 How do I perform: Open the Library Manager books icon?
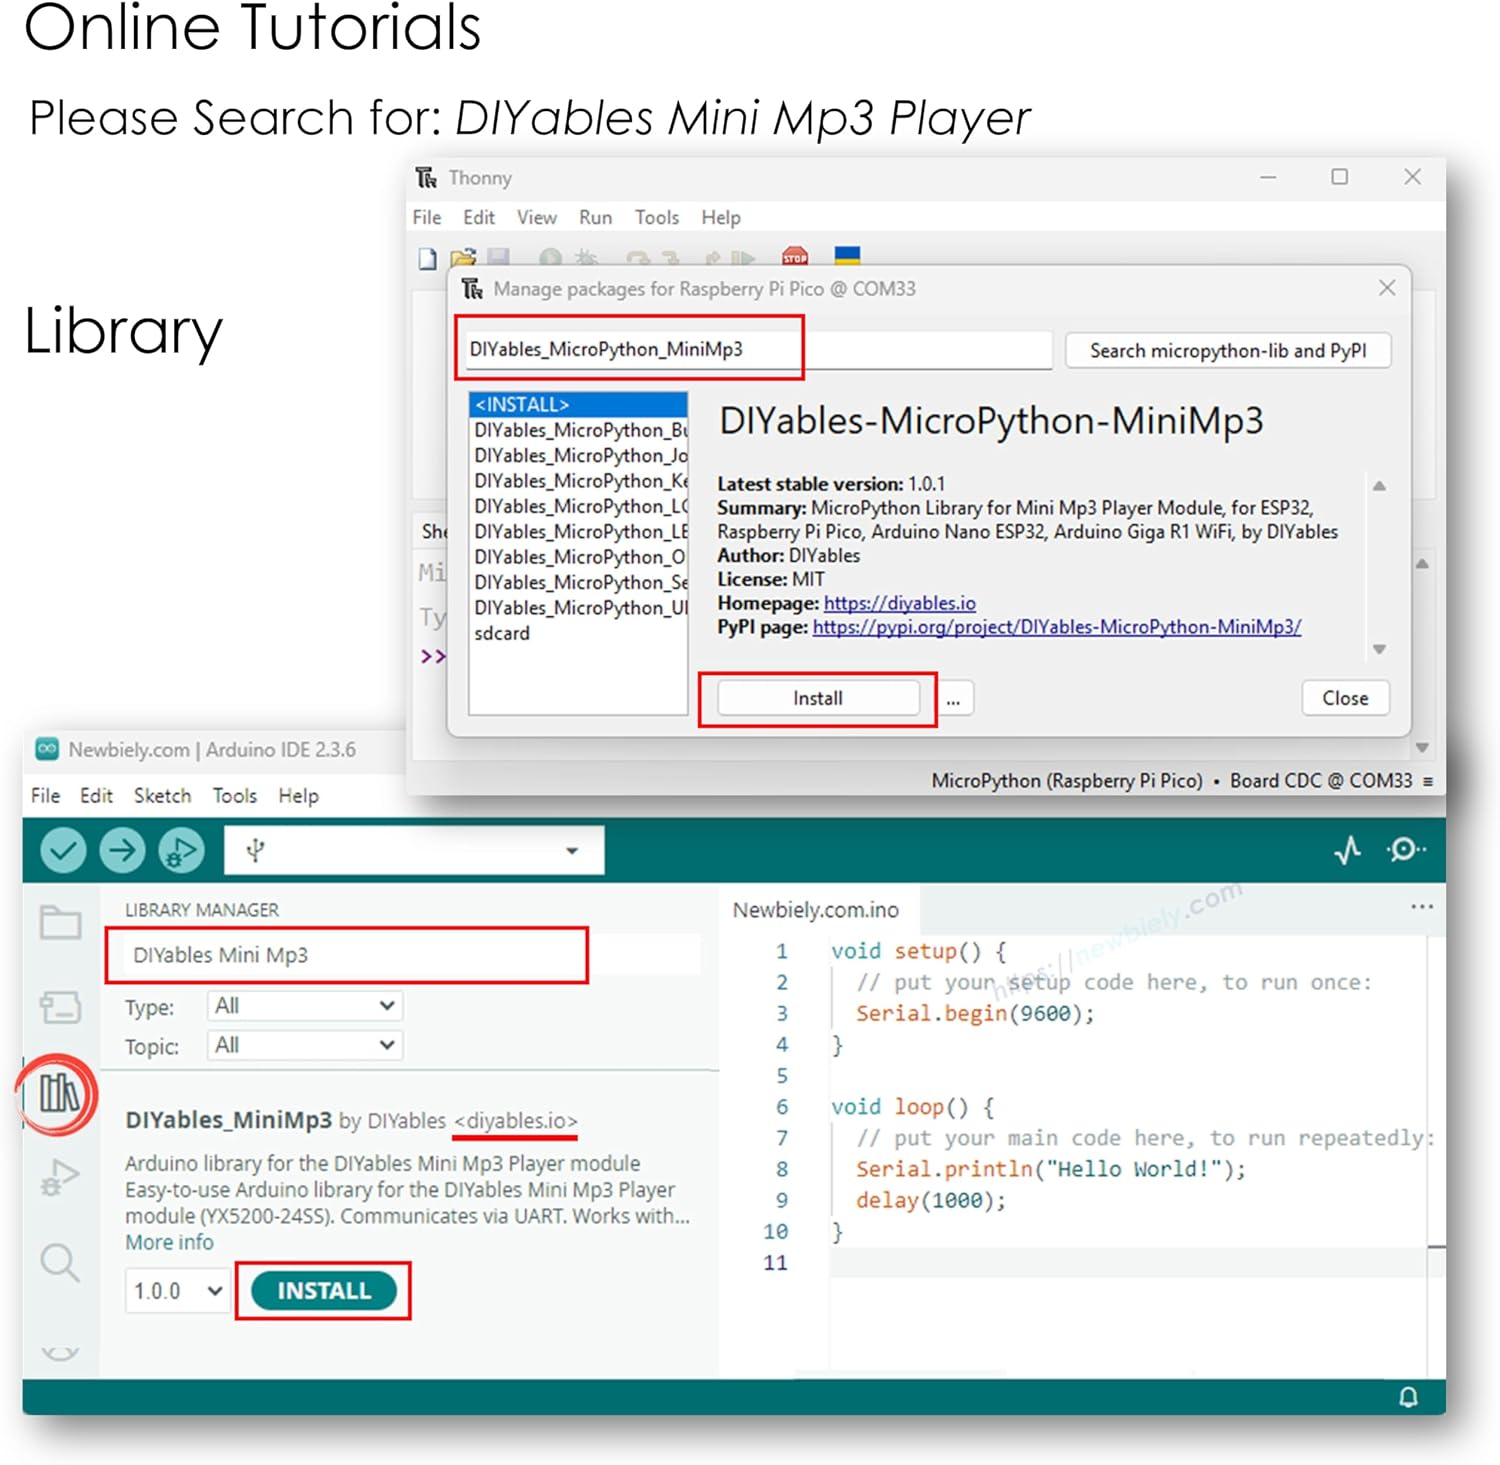[59, 1093]
